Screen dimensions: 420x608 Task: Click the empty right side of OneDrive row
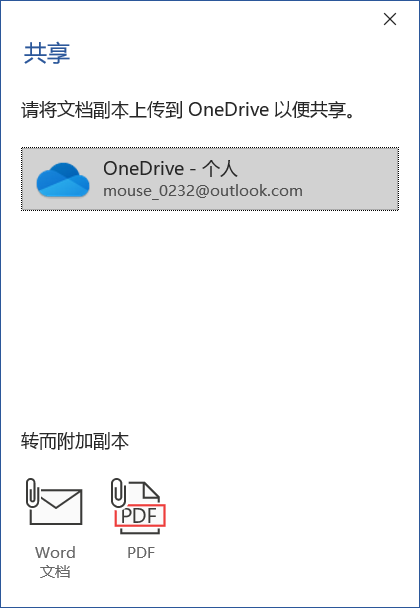[x=349, y=179]
